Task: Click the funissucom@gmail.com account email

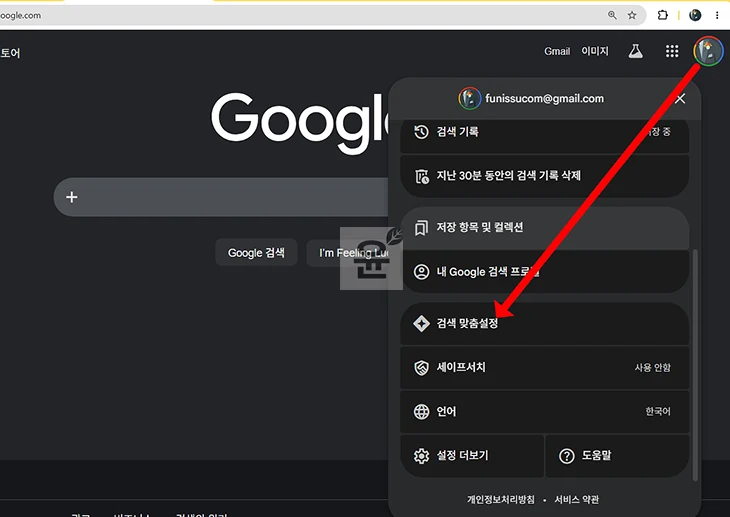Action: [544, 99]
